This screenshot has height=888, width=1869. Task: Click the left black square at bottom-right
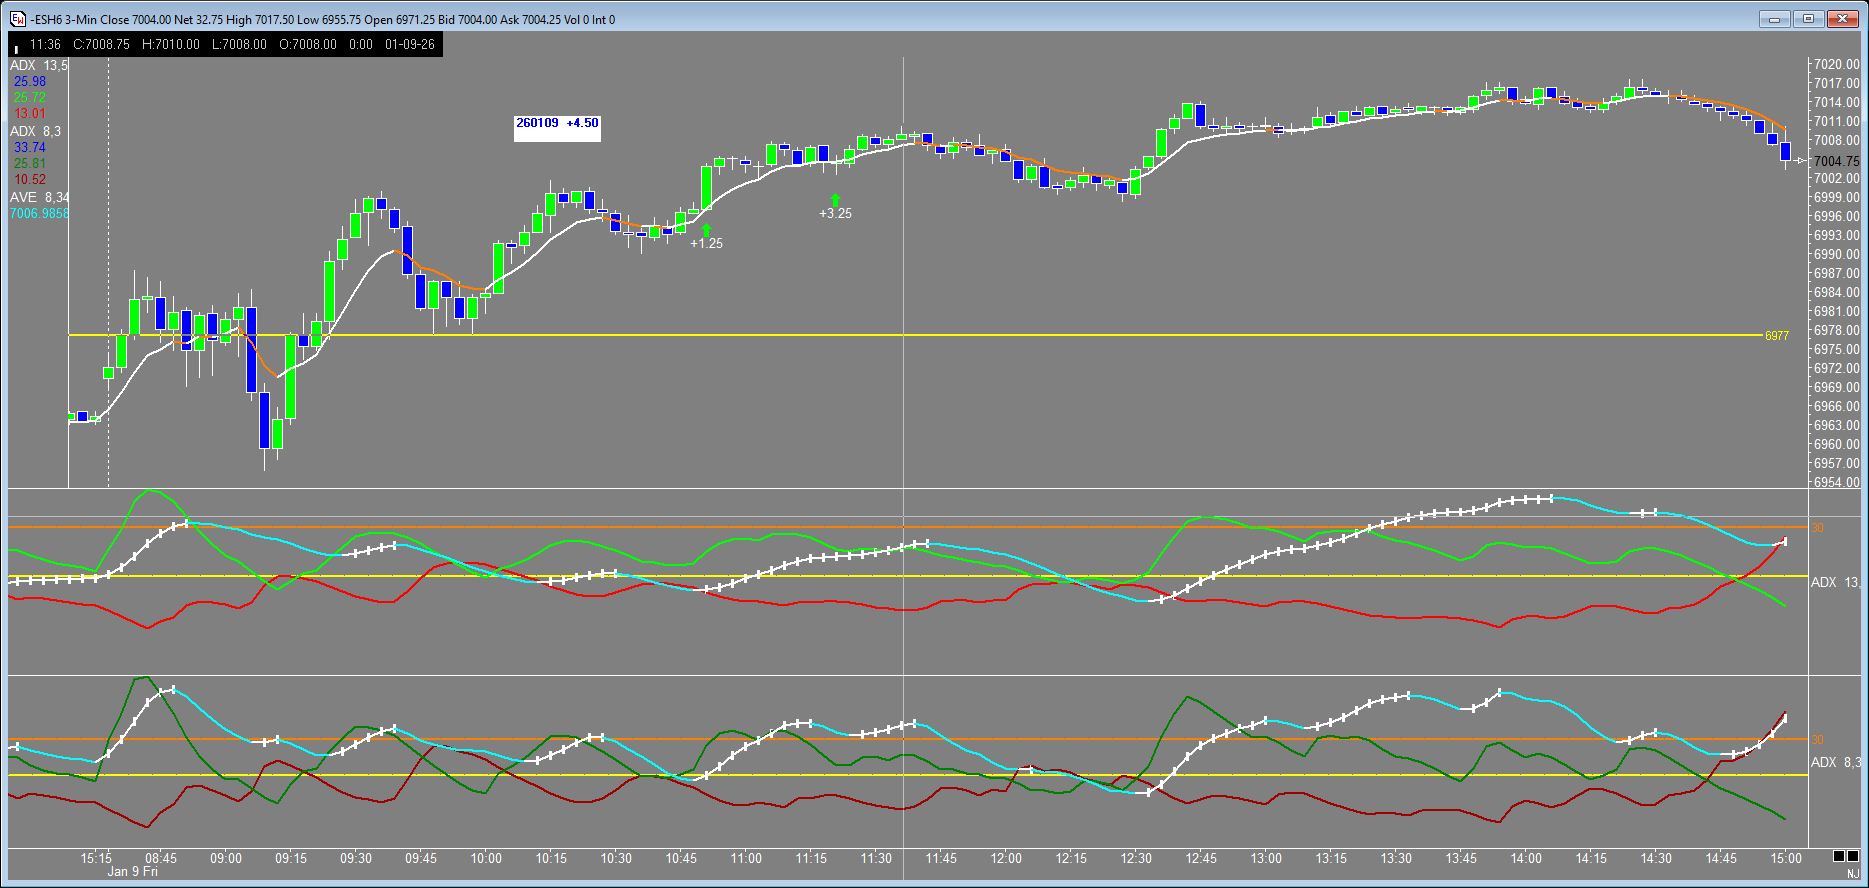click(x=1839, y=856)
